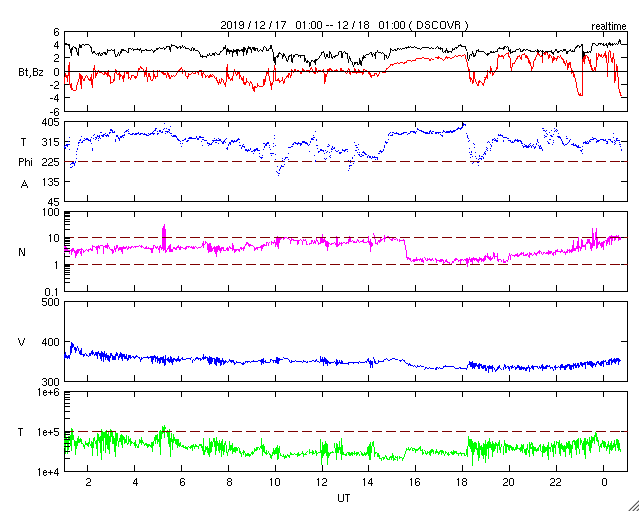Viewport: 640px width, 512px height.
Task: Click the date range title mentioning DSCOVR
Action: 344,25
